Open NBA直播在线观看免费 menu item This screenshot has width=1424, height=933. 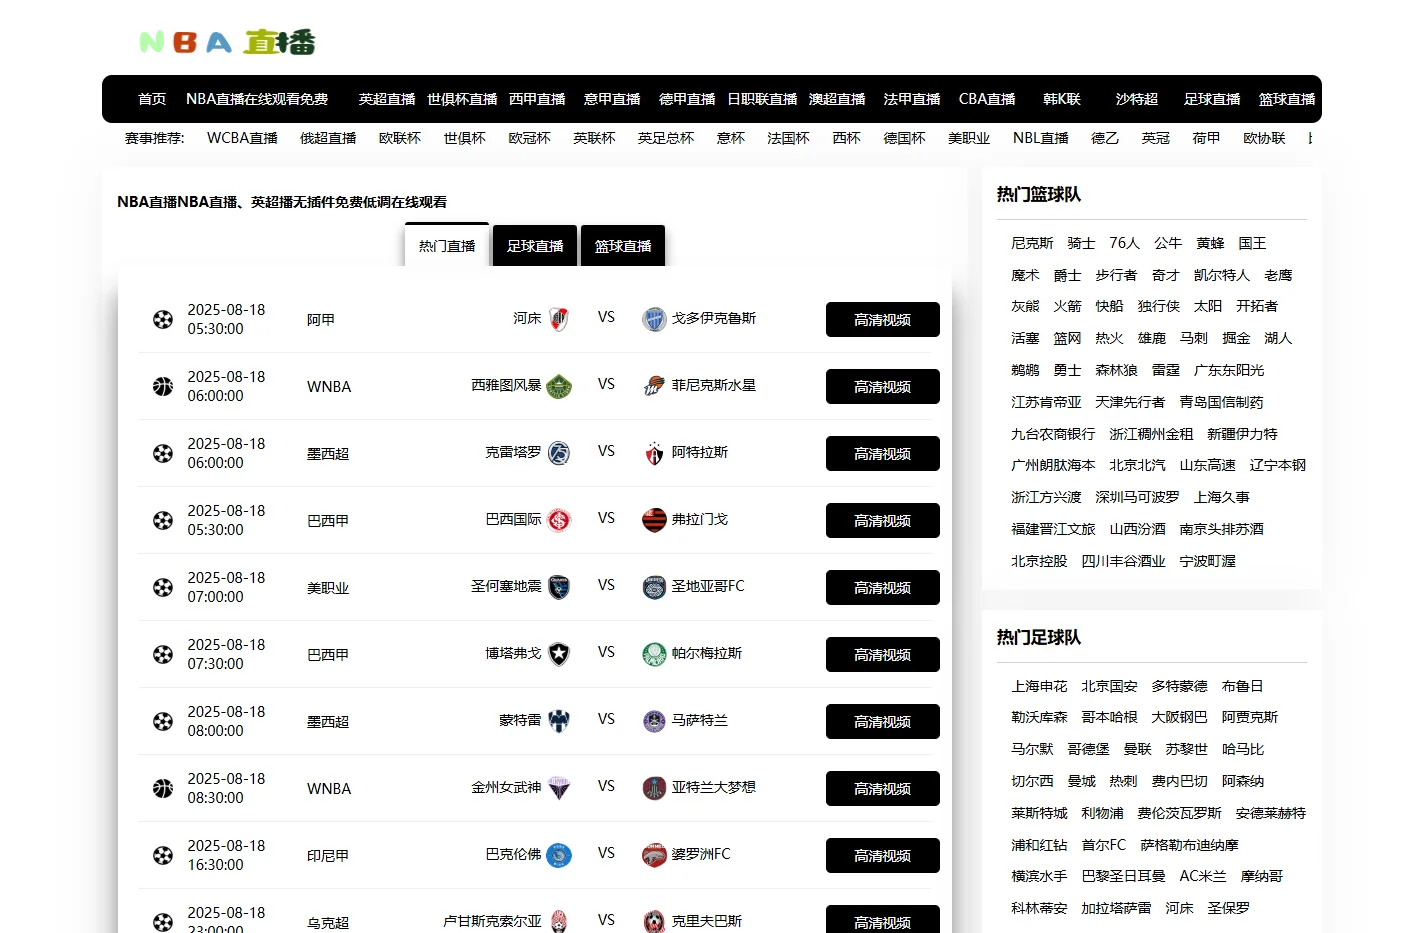click(257, 99)
